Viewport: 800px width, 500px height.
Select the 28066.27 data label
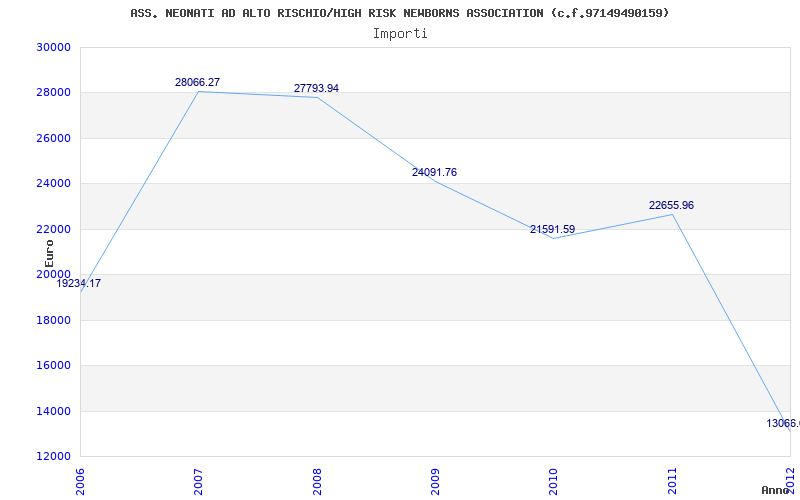coord(197,82)
